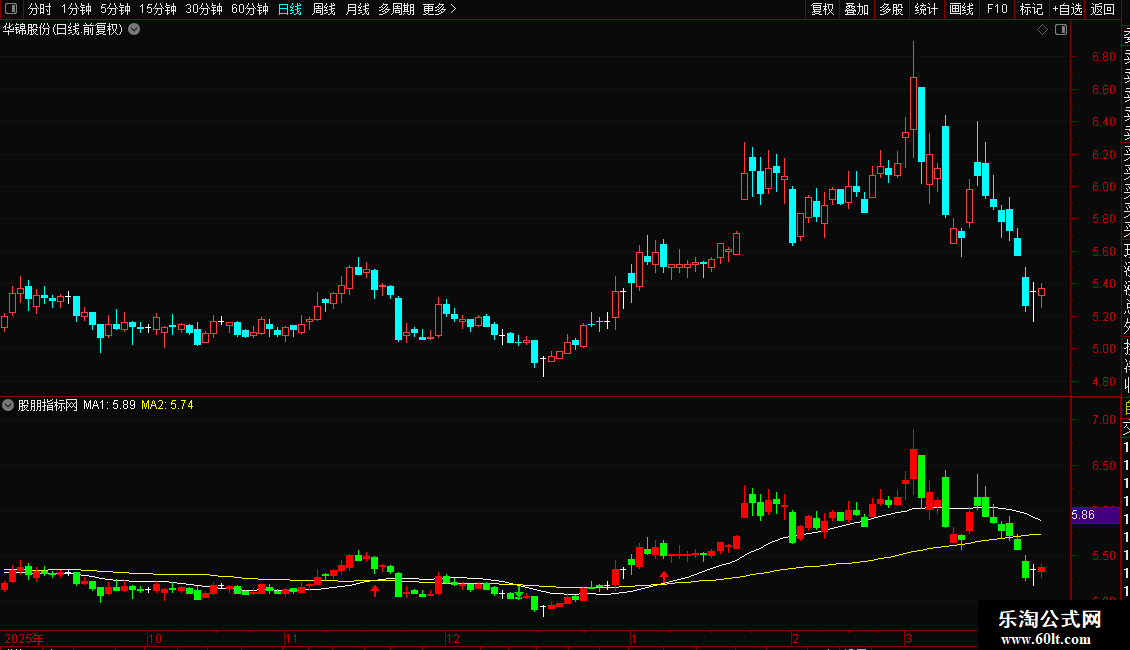Viewport: 1130px width, 650px height.
Task: Click the 7.00 indicator axis label
Action: [1103, 419]
